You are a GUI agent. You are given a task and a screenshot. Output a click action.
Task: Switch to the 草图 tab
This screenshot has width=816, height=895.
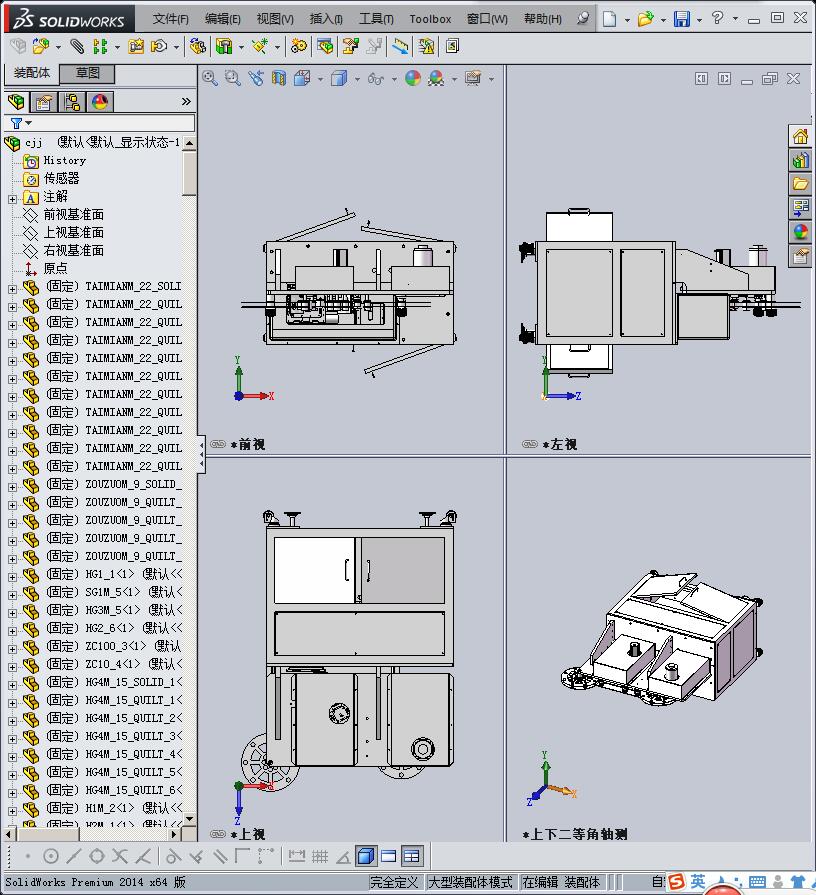click(88, 73)
